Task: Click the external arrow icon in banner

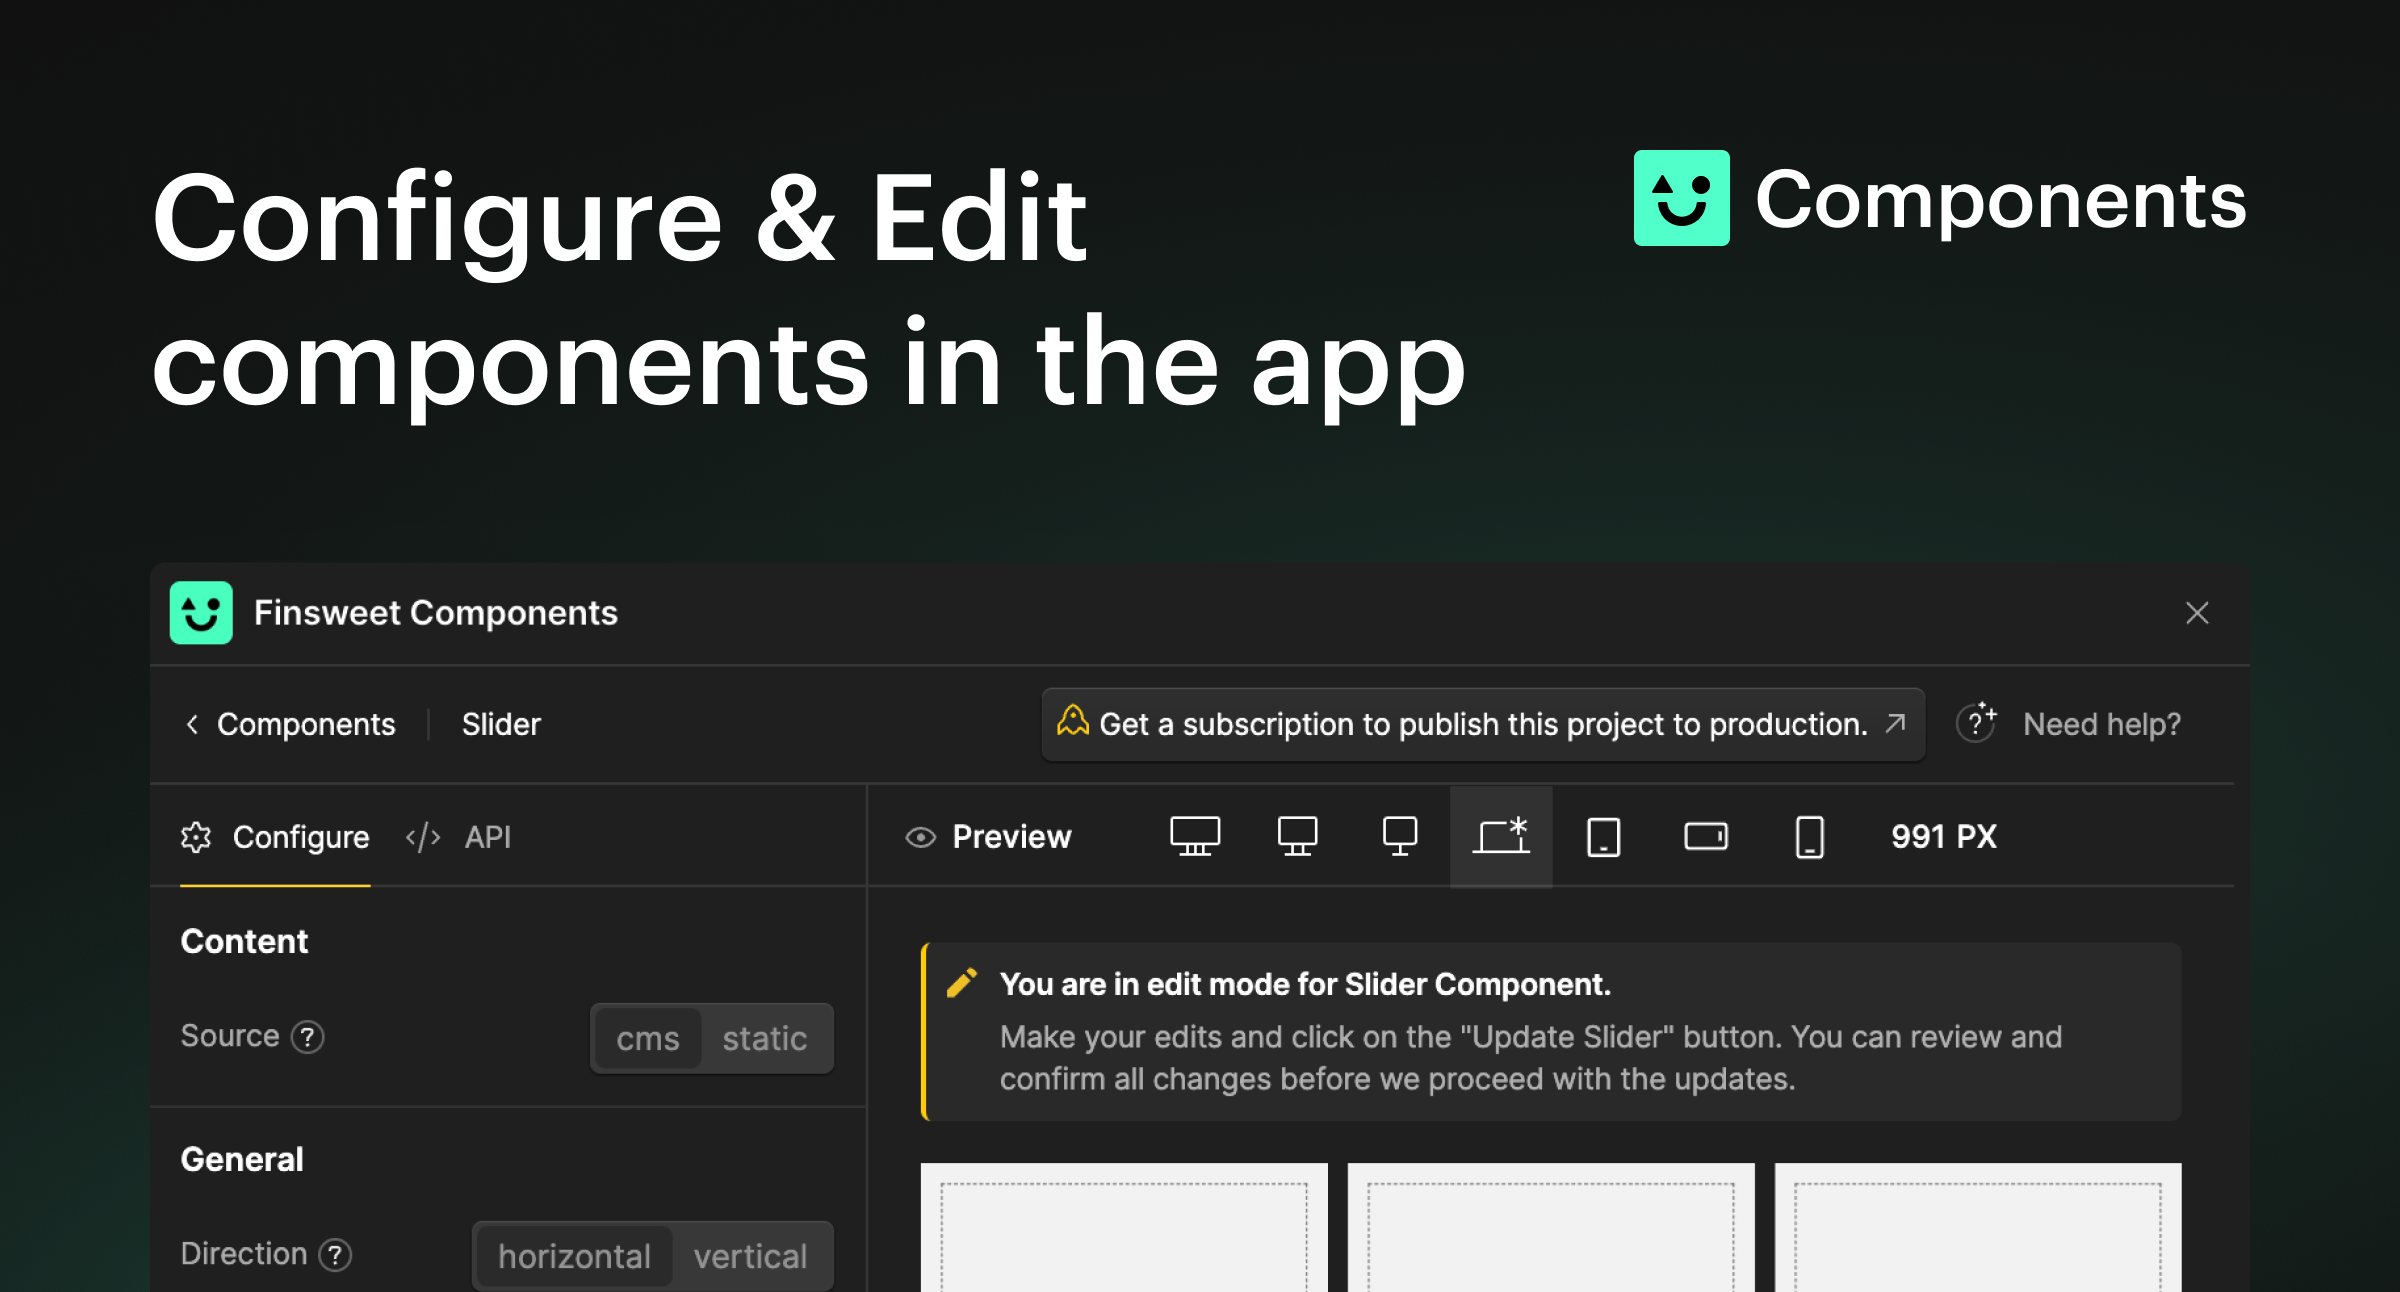Action: click(1895, 723)
